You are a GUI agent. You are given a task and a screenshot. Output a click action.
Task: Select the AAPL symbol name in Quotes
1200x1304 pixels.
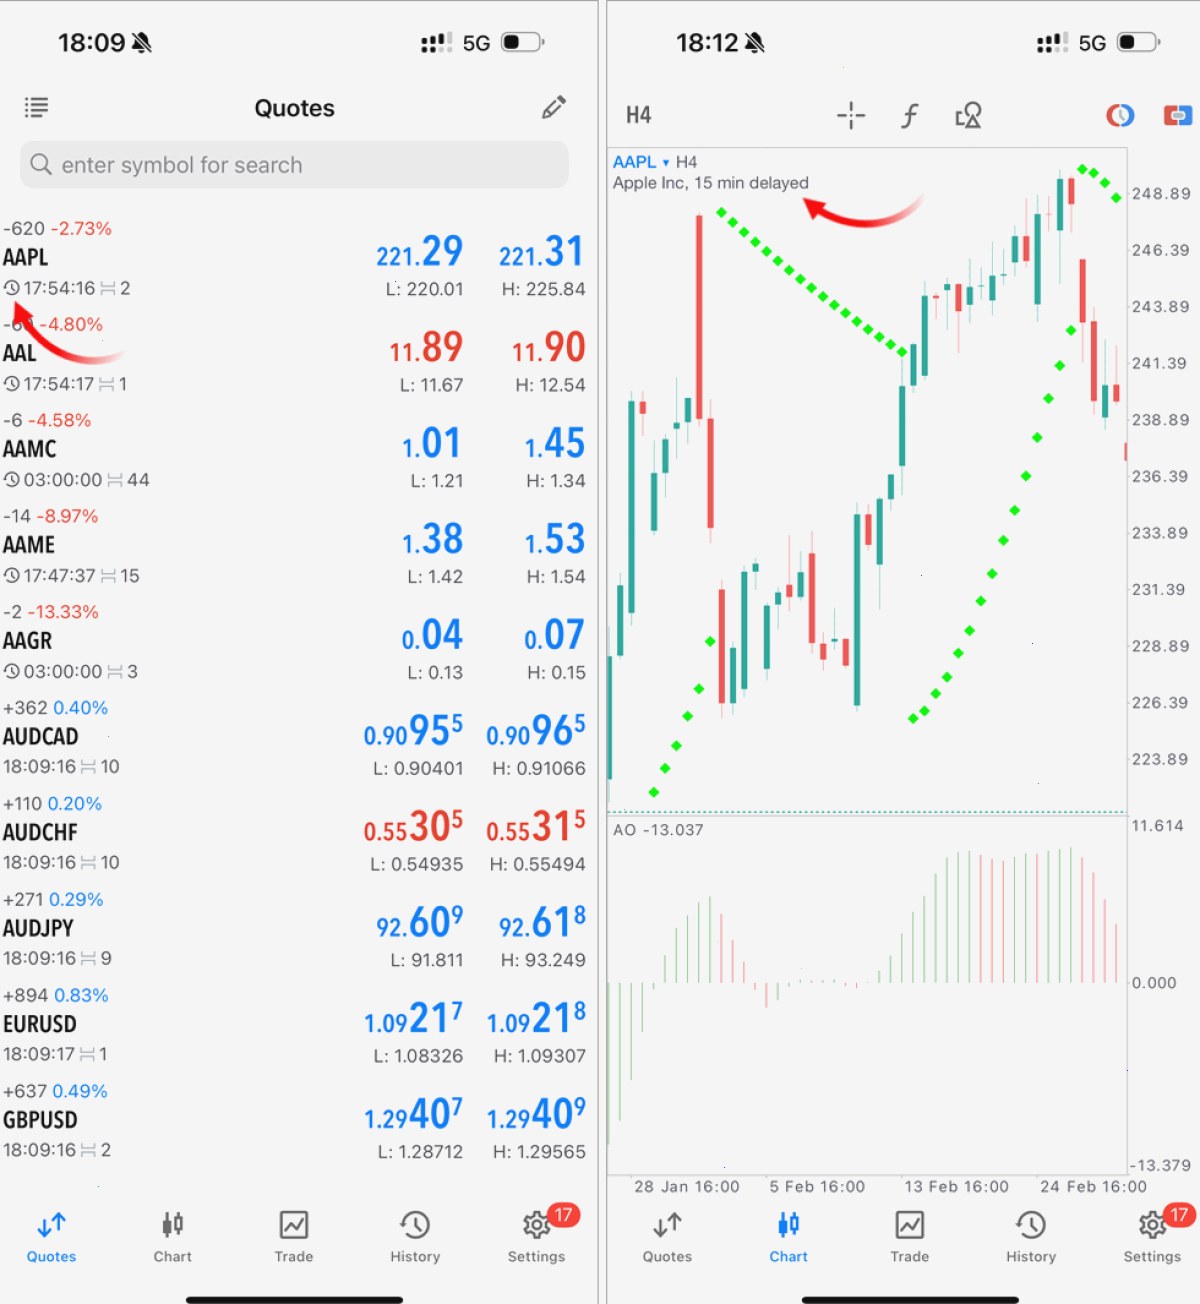(x=25, y=257)
